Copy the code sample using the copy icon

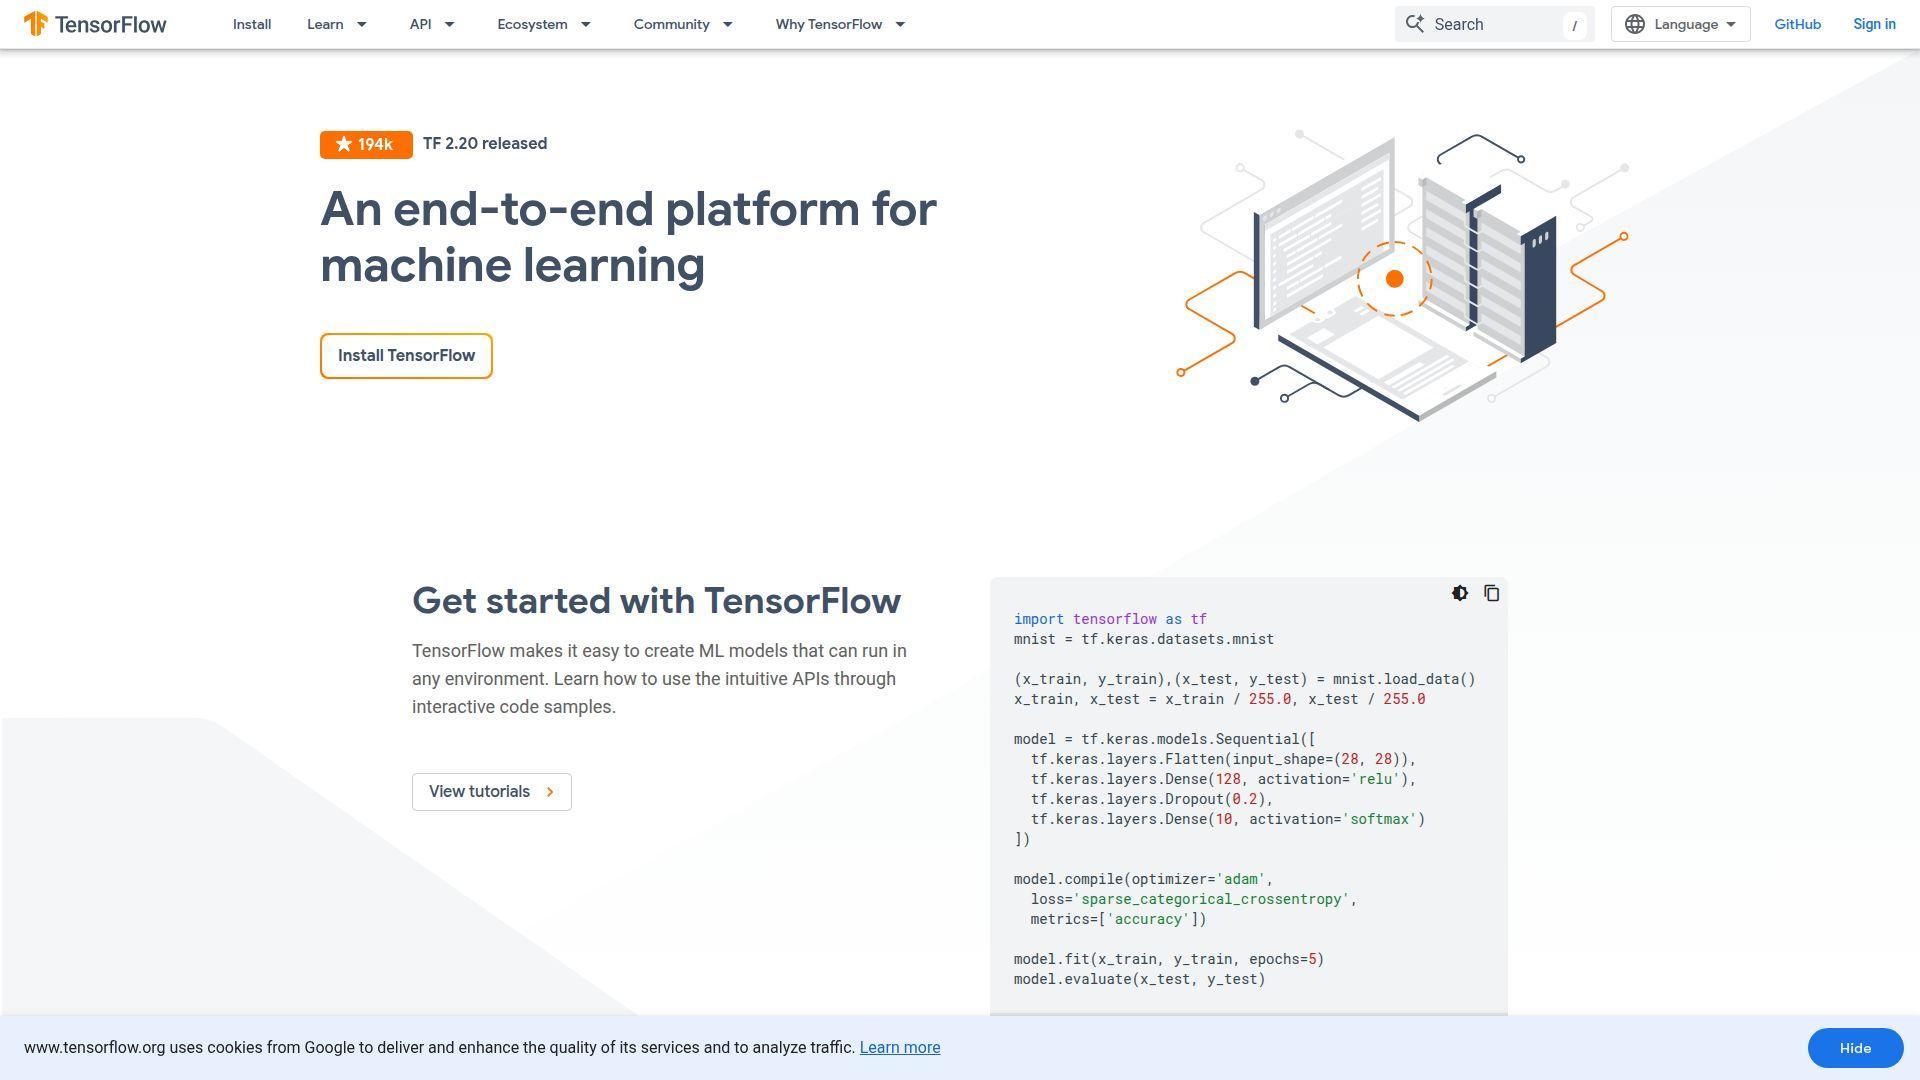click(1491, 593)
